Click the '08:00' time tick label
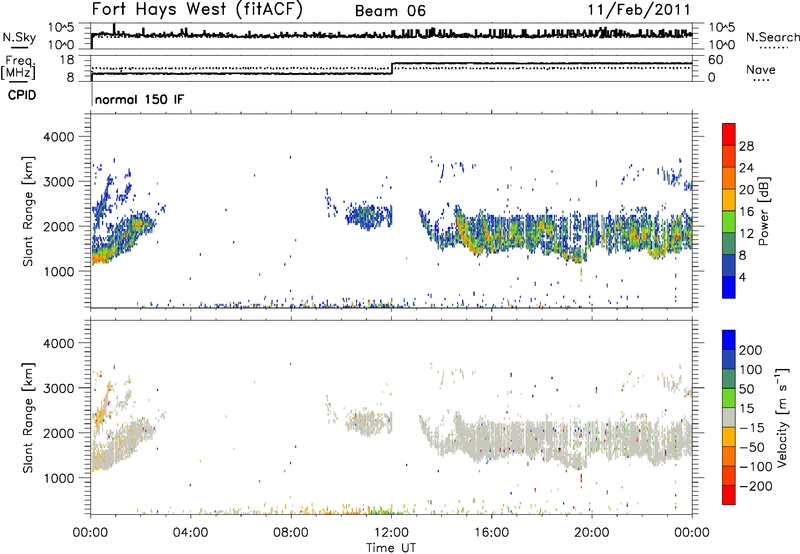The height and width of the screenshot is (554, 800). [x=290, y=533]
